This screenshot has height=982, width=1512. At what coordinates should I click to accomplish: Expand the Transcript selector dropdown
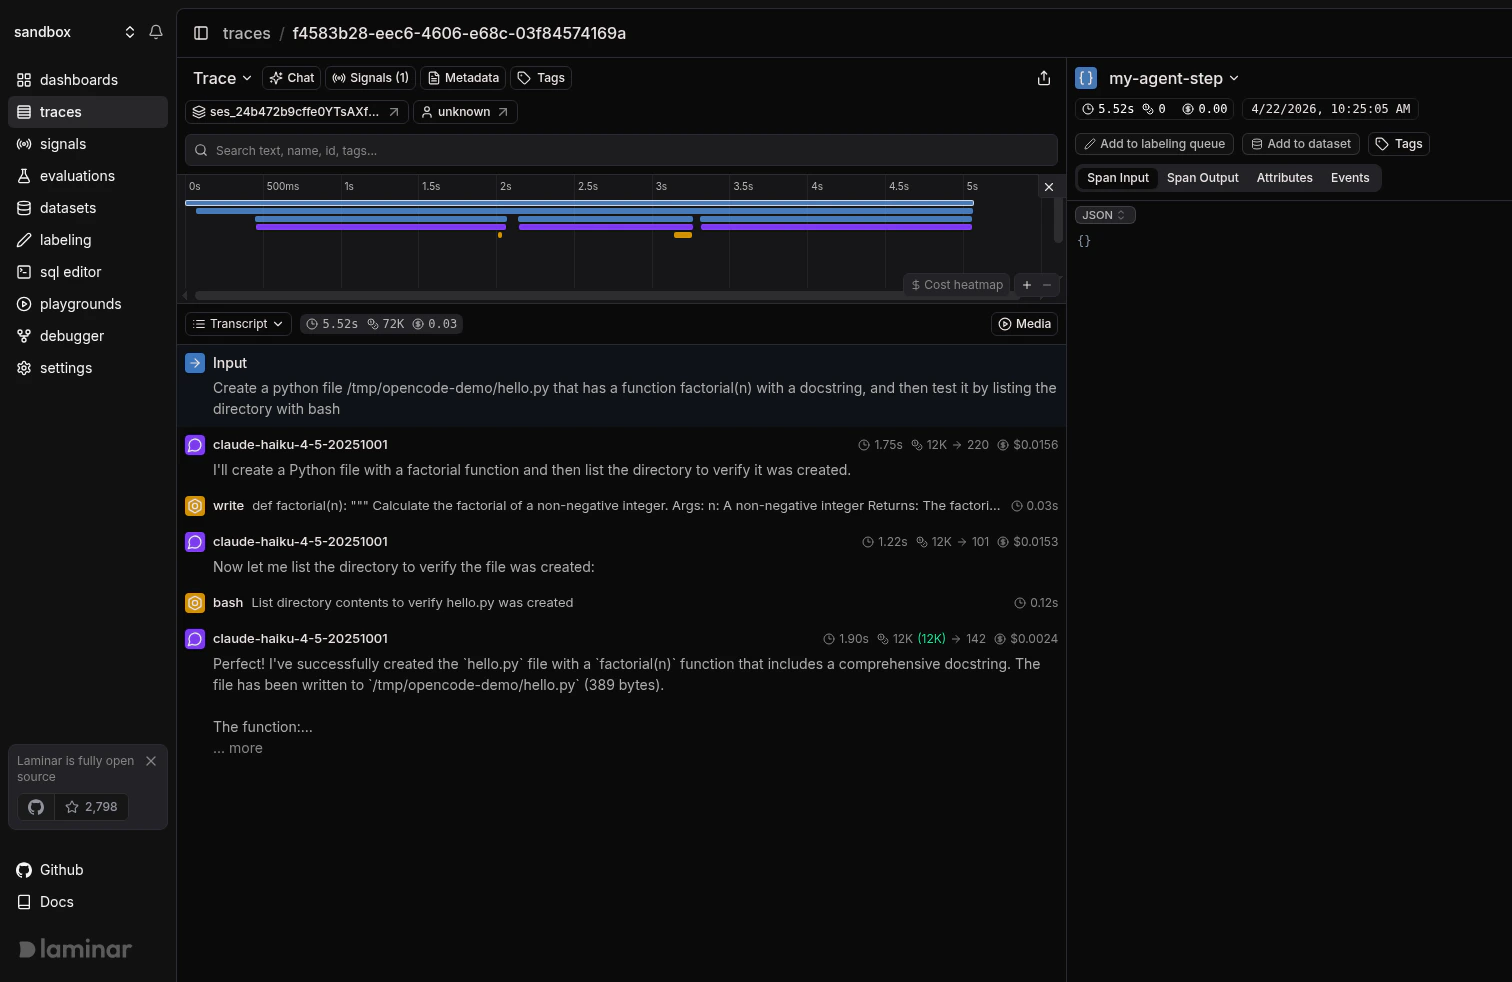pyautogui.click(x=237, y=323)
